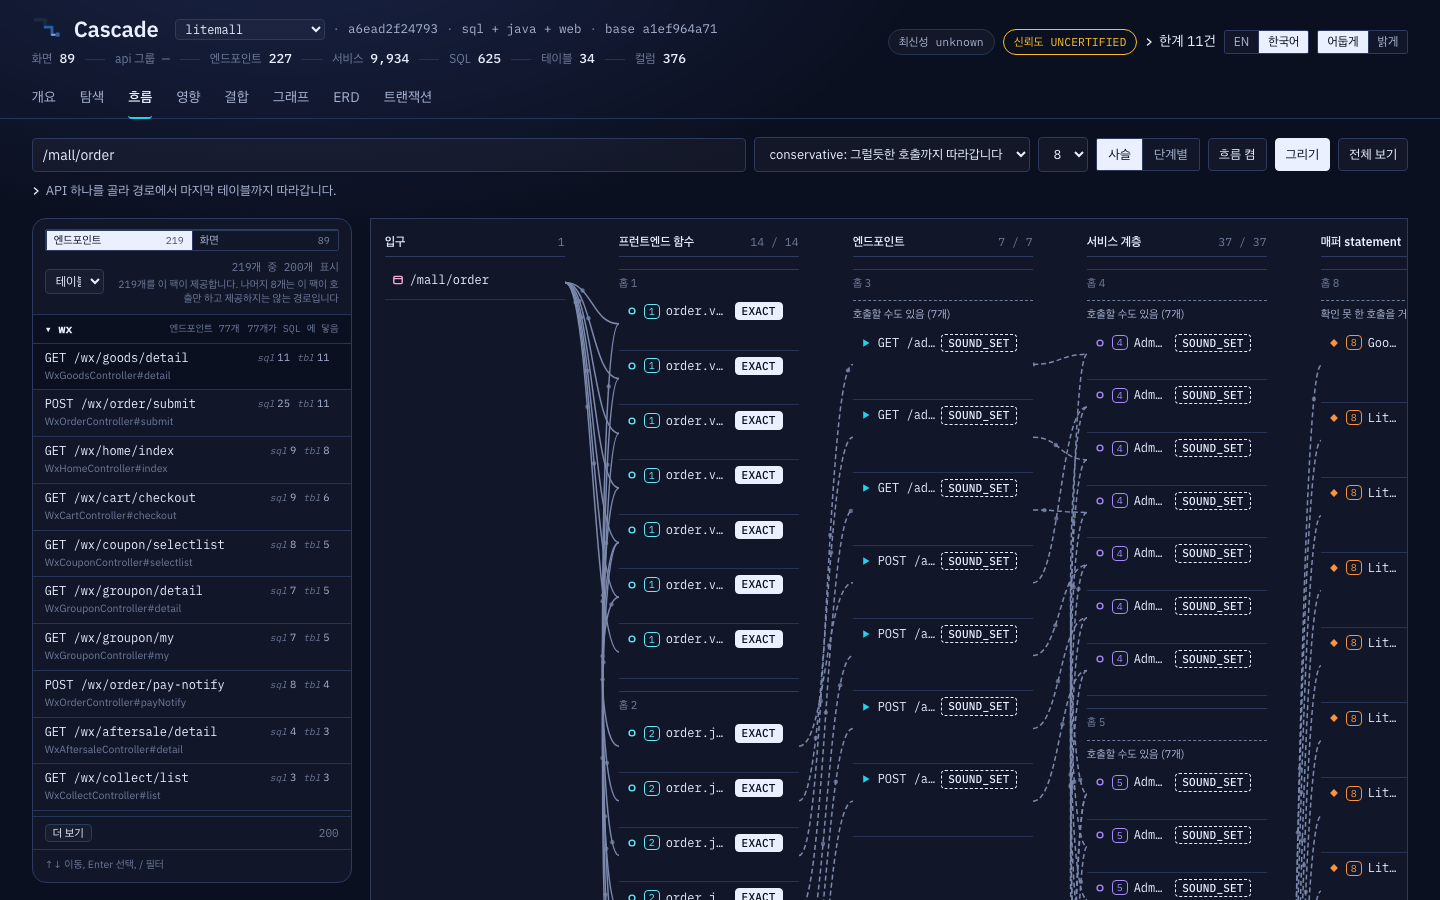Open the 트랜잭션 tab
The width and height of the screenshot is (1440, 900).
tap(407, 97)
